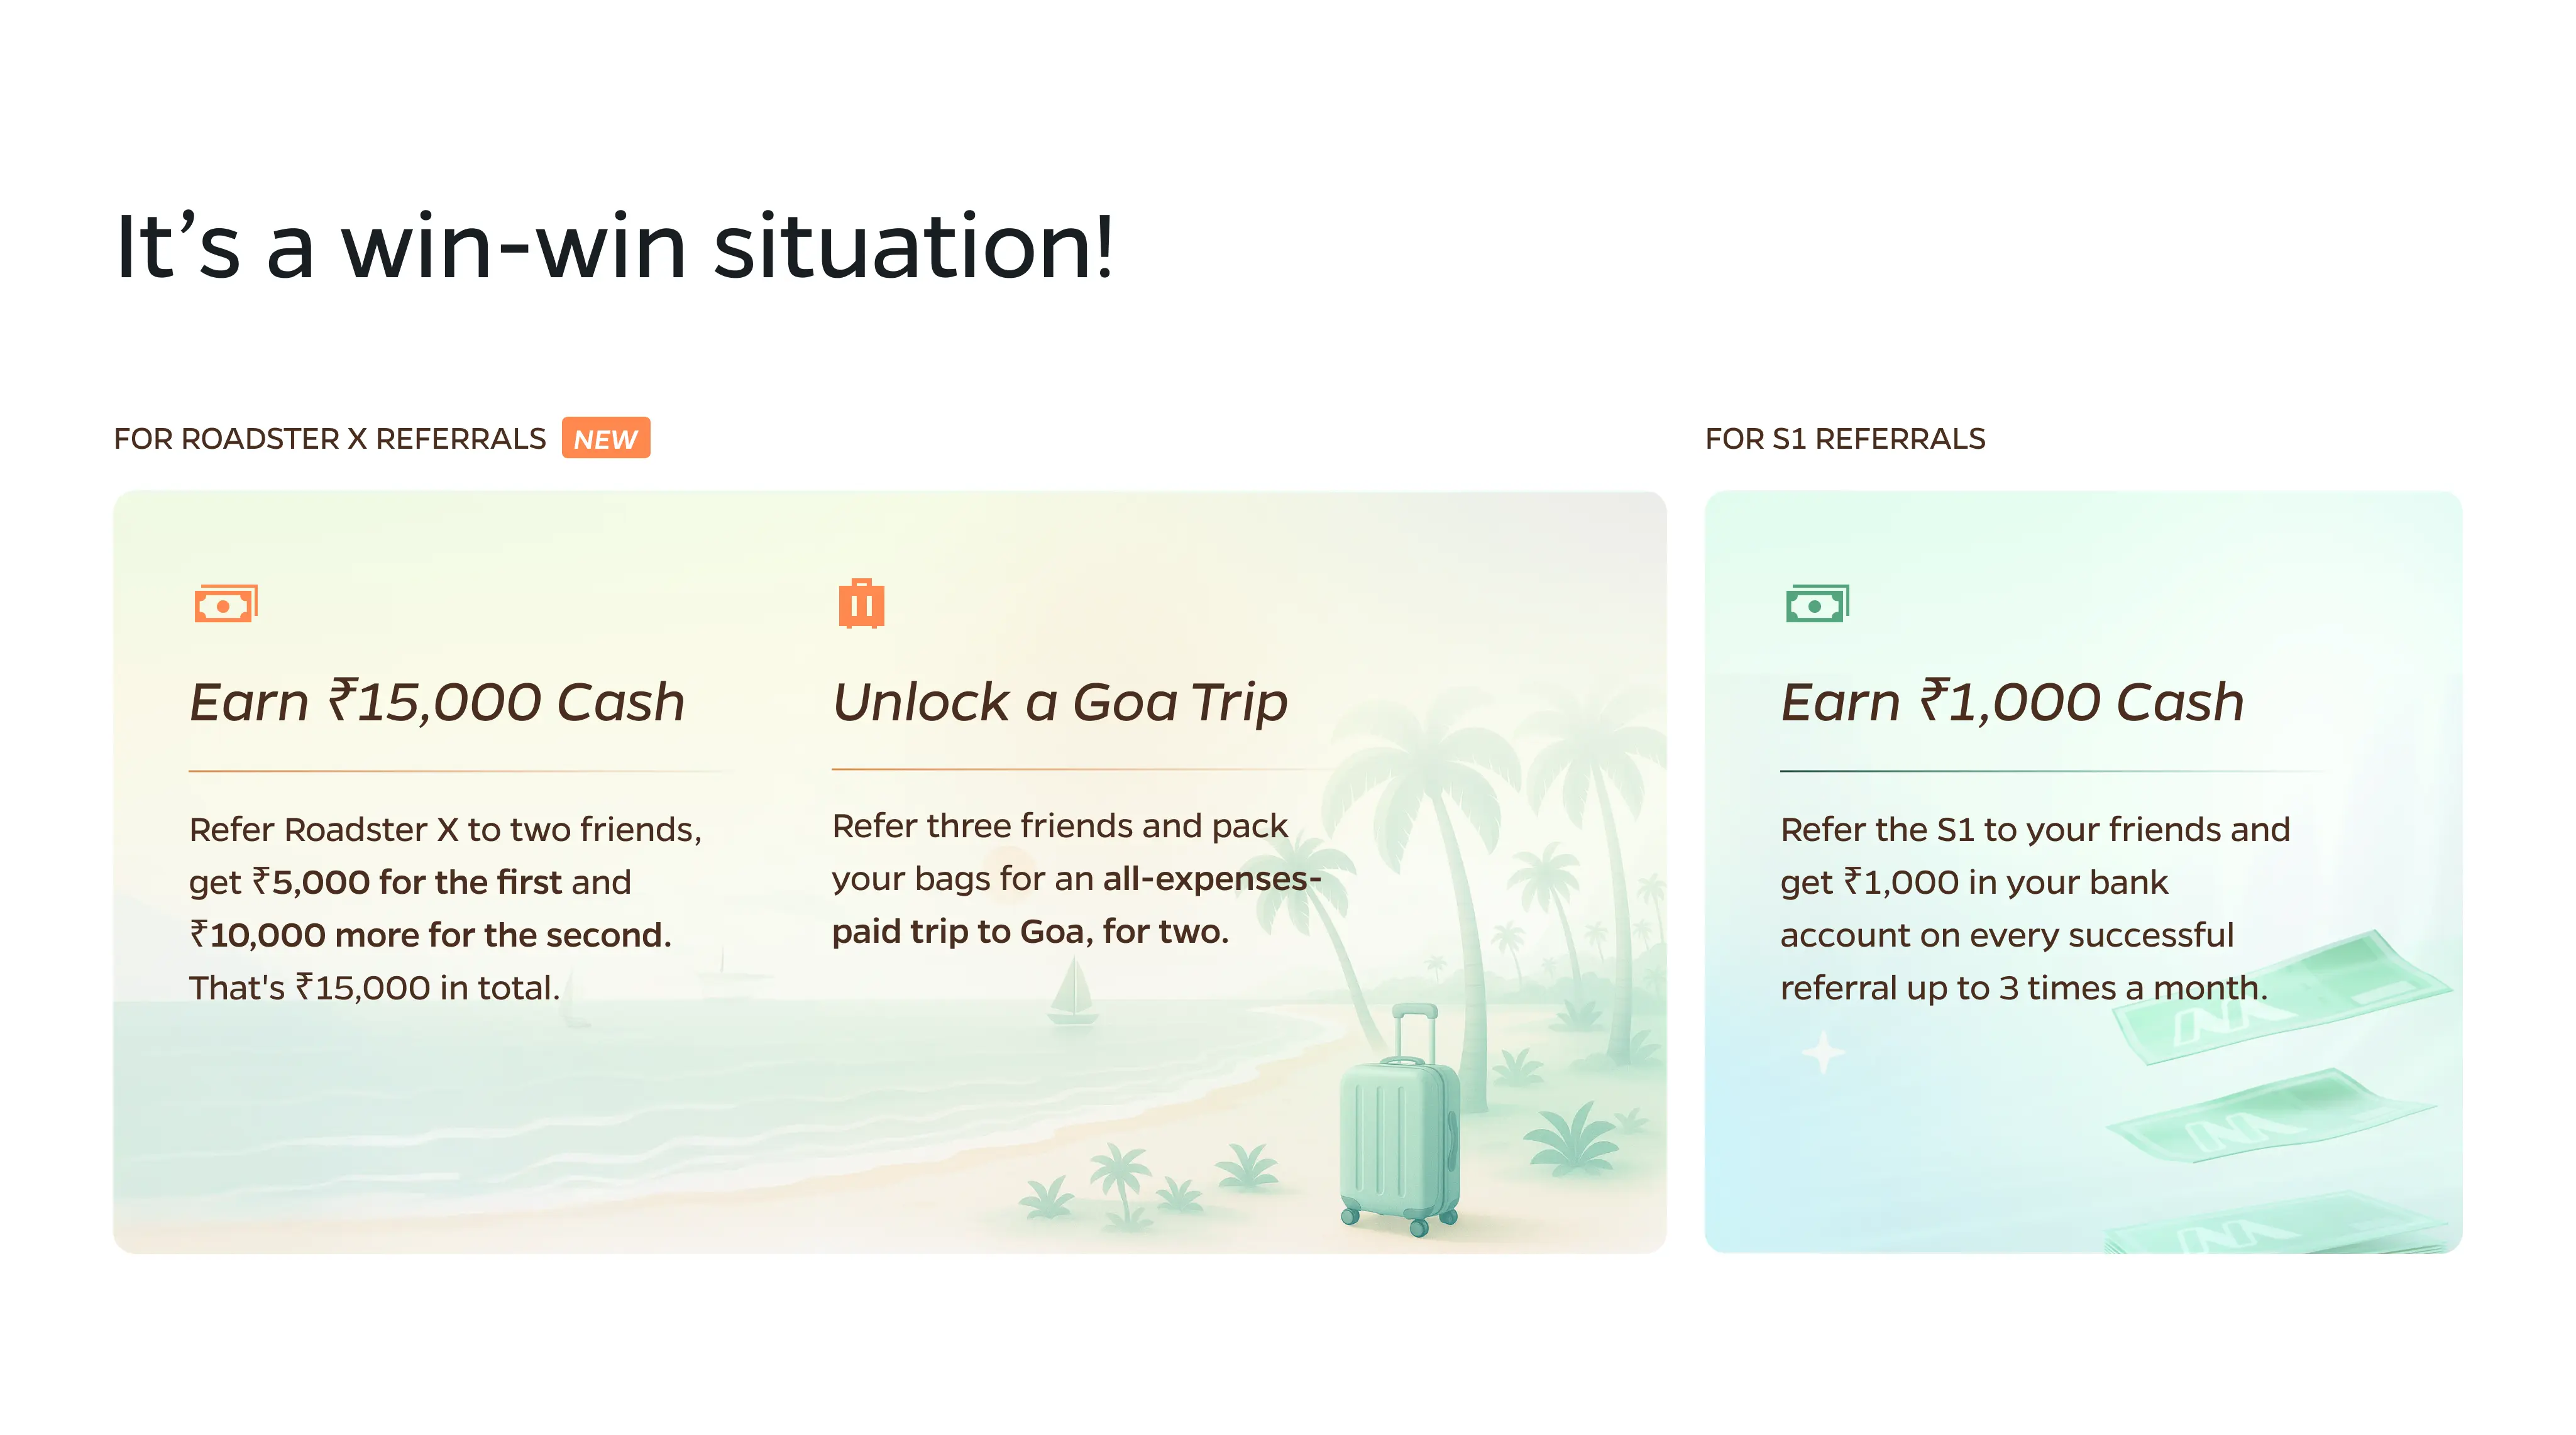Select the 'Earn ₹15,000 Cash' heading
The height and width of the screenshot is (1435, 2576).
[437, 702]
